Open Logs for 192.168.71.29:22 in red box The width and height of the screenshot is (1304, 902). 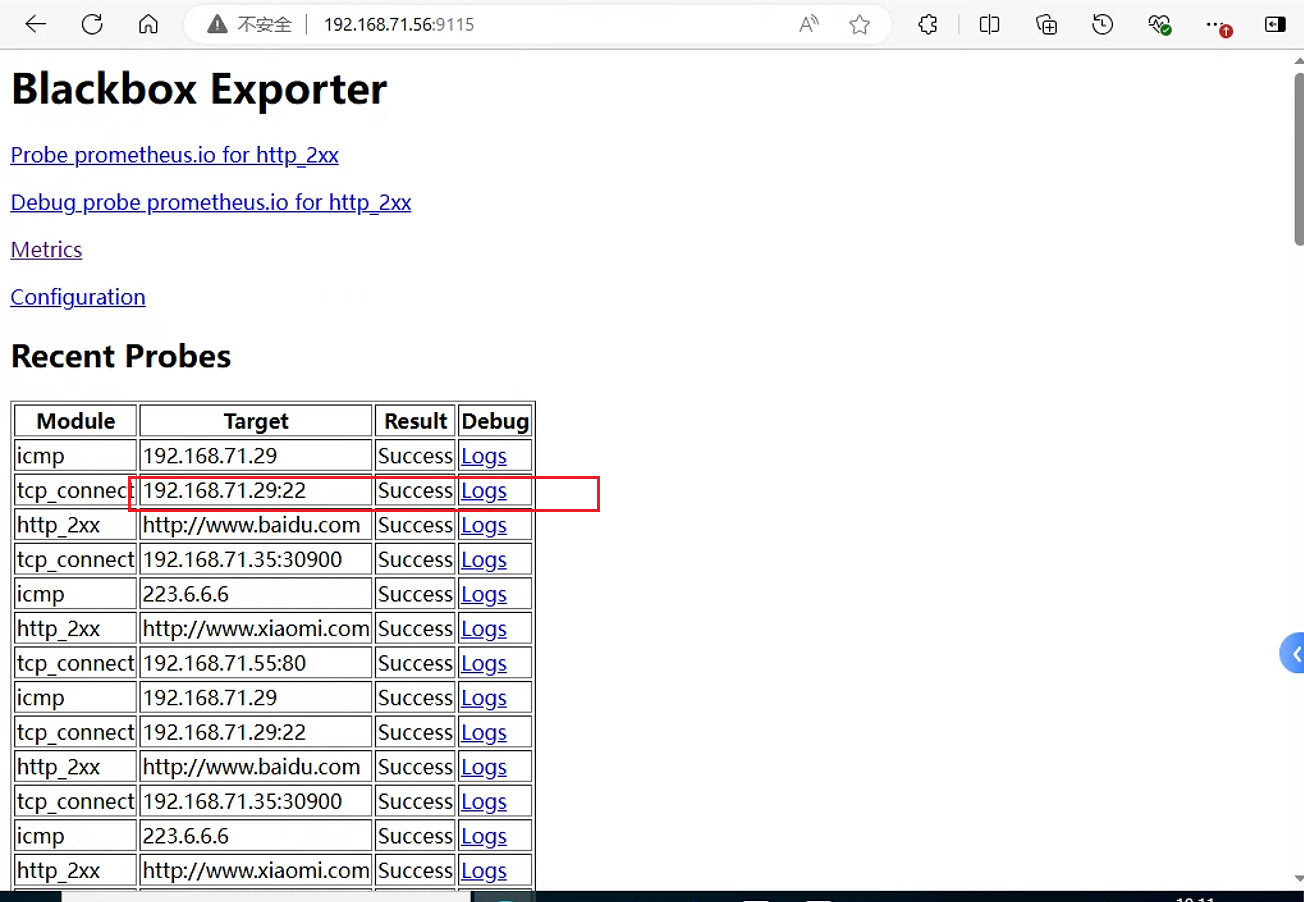coord(484,491)
